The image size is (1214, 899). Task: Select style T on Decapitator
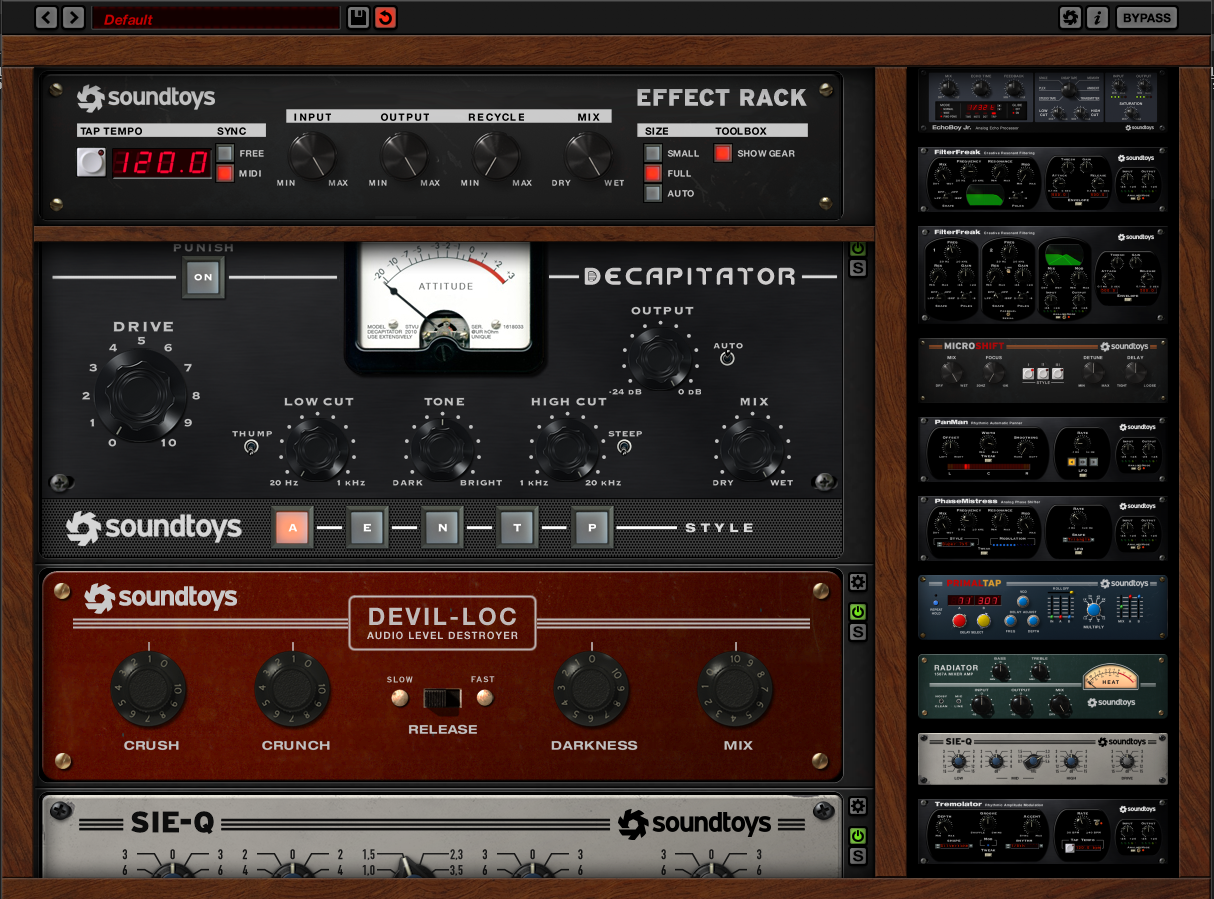[517, 527]
